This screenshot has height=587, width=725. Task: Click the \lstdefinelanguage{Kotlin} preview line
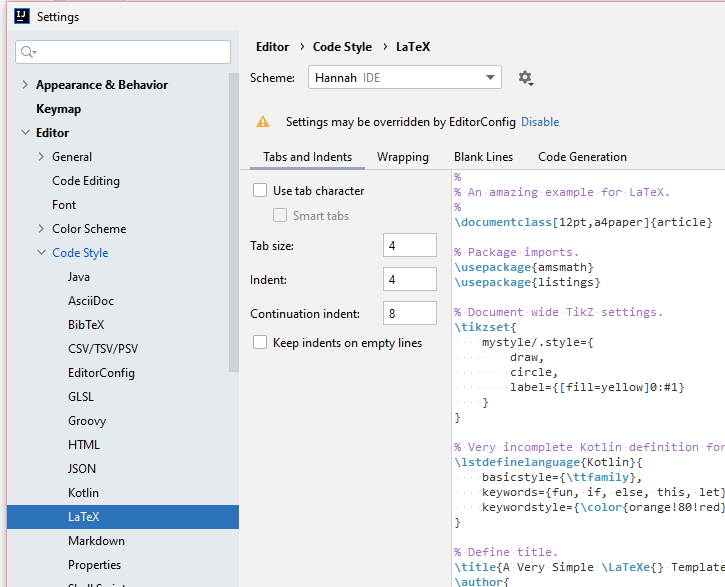[548, 462]
